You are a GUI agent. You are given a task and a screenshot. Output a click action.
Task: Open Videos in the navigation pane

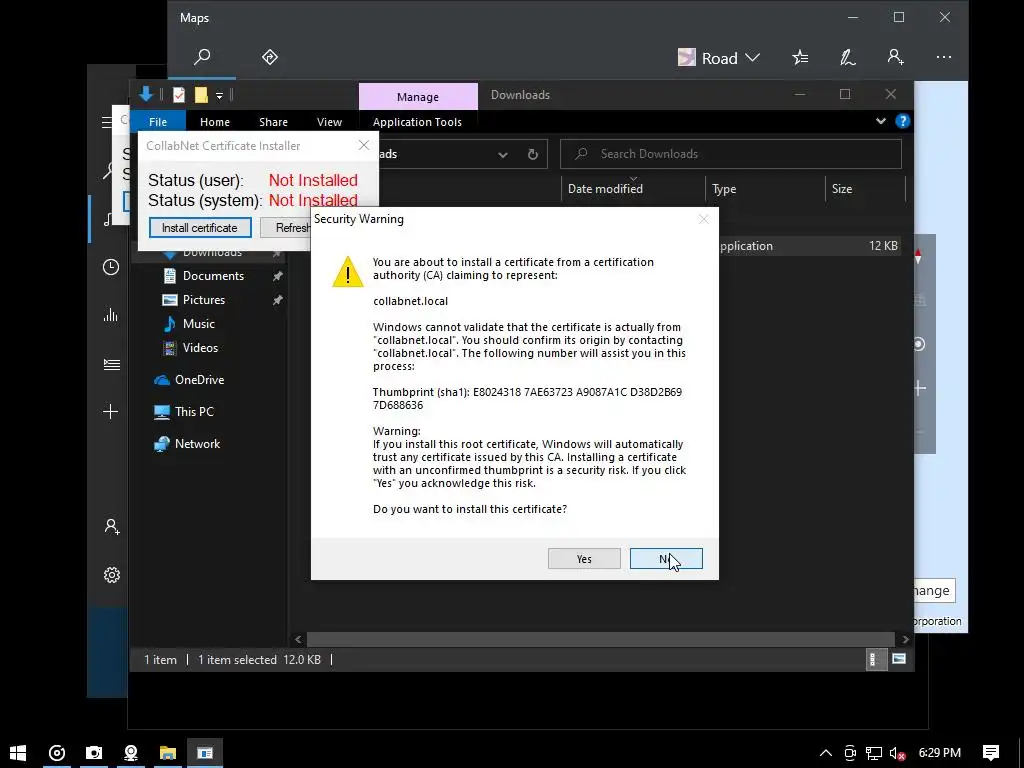[x=200, y=347]
